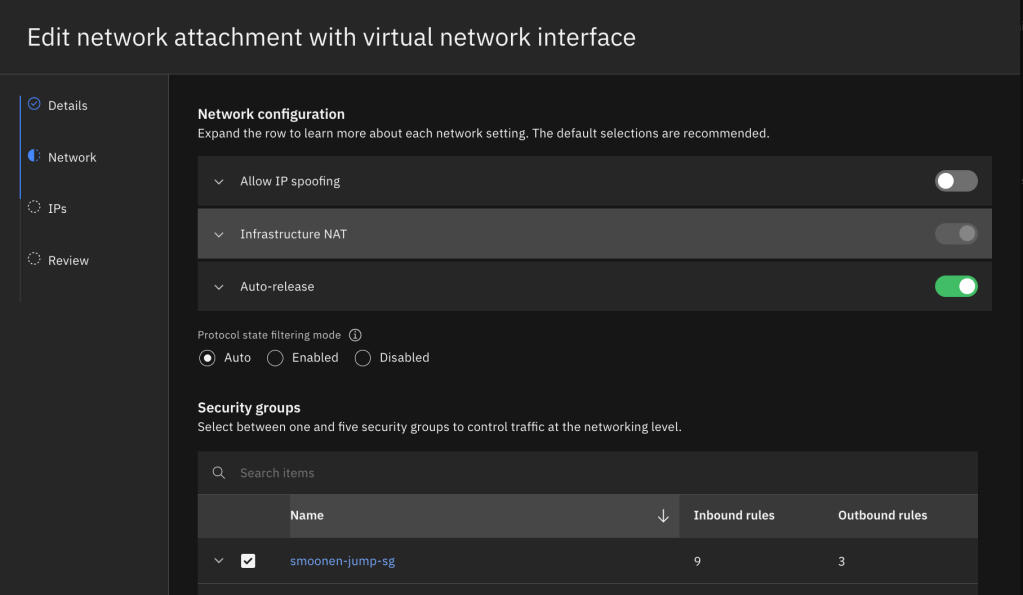This screenshot has width=1023, height=595.
Task: Click the protocol state filtering info icon
Action: click(355, 335)
